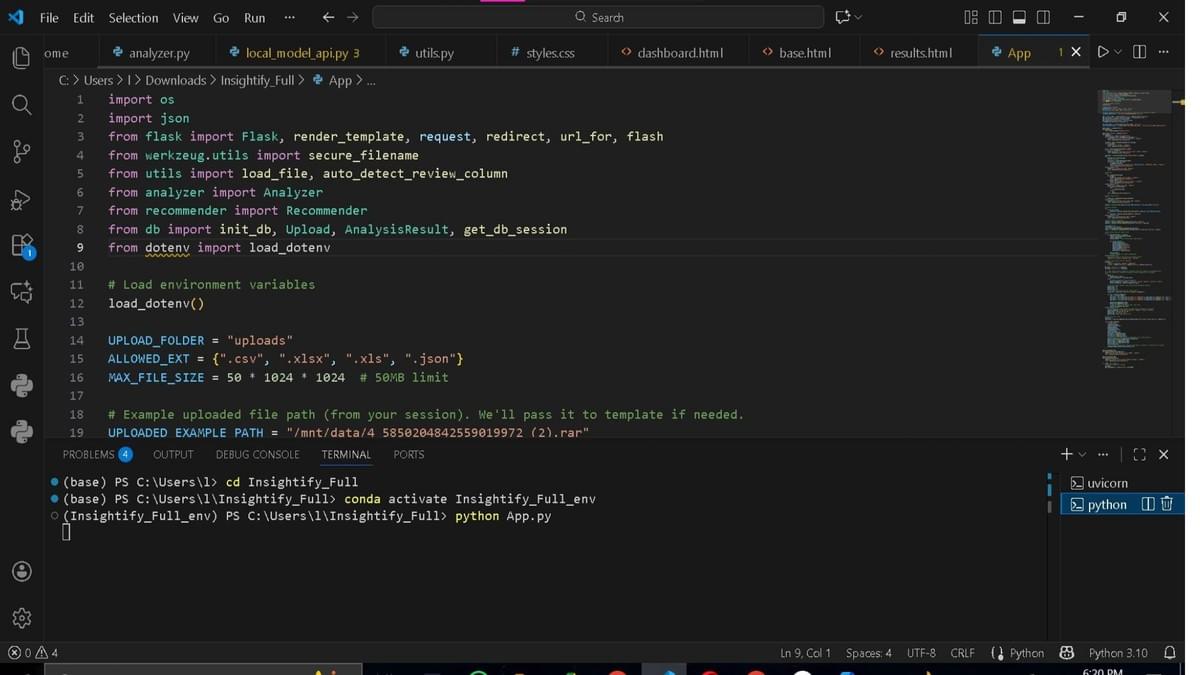The width and height of the screenshot is (1200, 675).
Task: Open the new terminal launch profile dropdown
Action: click(x=1083, y=455)
